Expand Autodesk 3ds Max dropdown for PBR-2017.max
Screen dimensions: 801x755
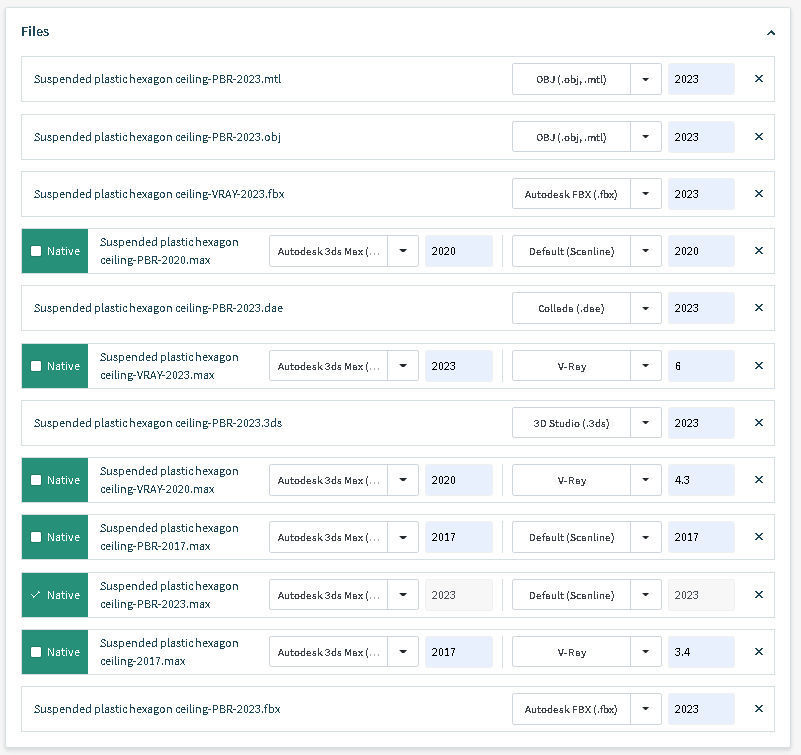[402, 537]
